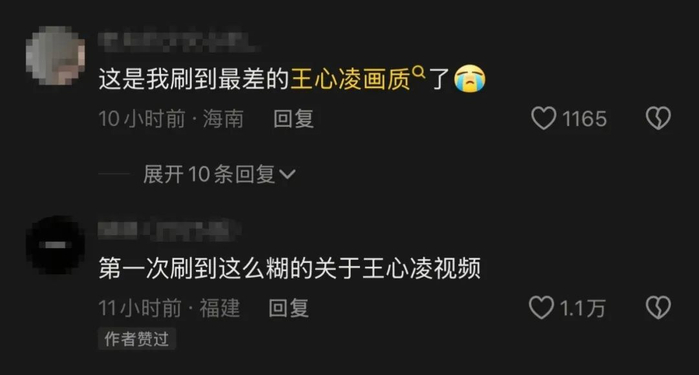Click the search magnifier after 王心凌画质
Screen dimensions: 699x375
tap(418, 71)
